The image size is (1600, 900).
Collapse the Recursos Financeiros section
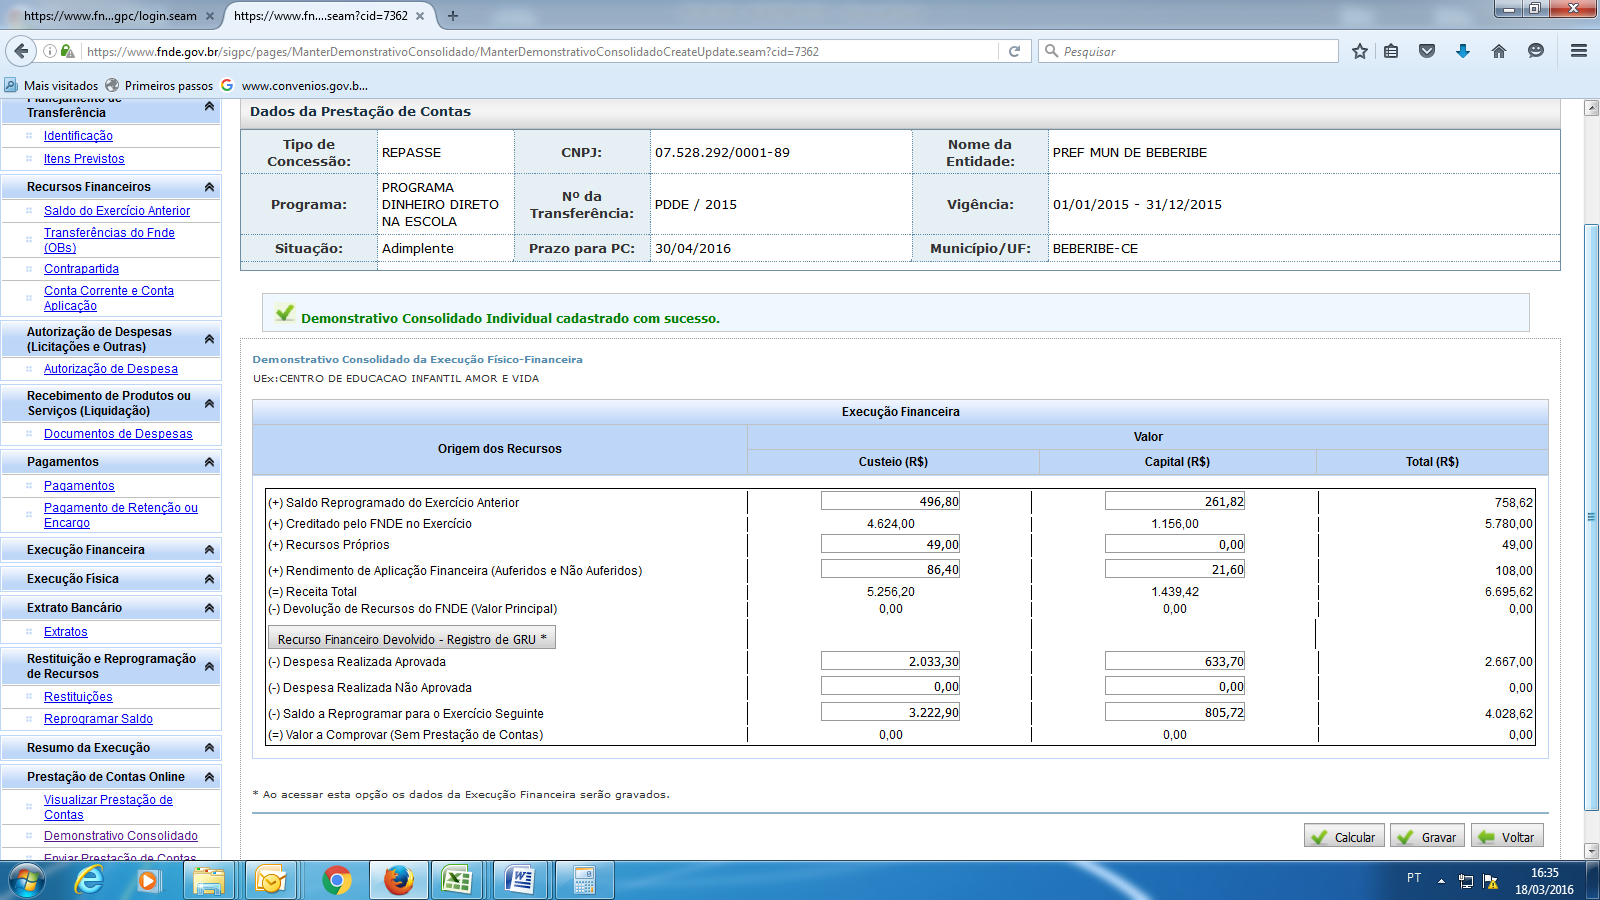click(209, 187)
